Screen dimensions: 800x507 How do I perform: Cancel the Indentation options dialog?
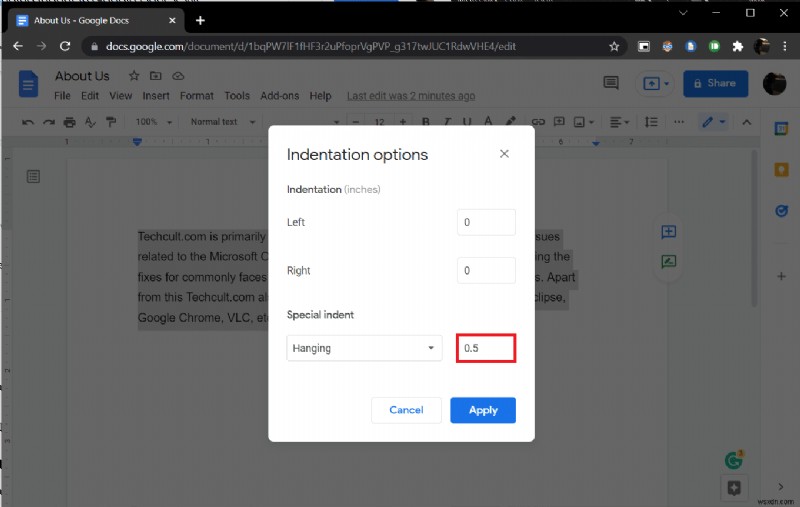[406, 410]
